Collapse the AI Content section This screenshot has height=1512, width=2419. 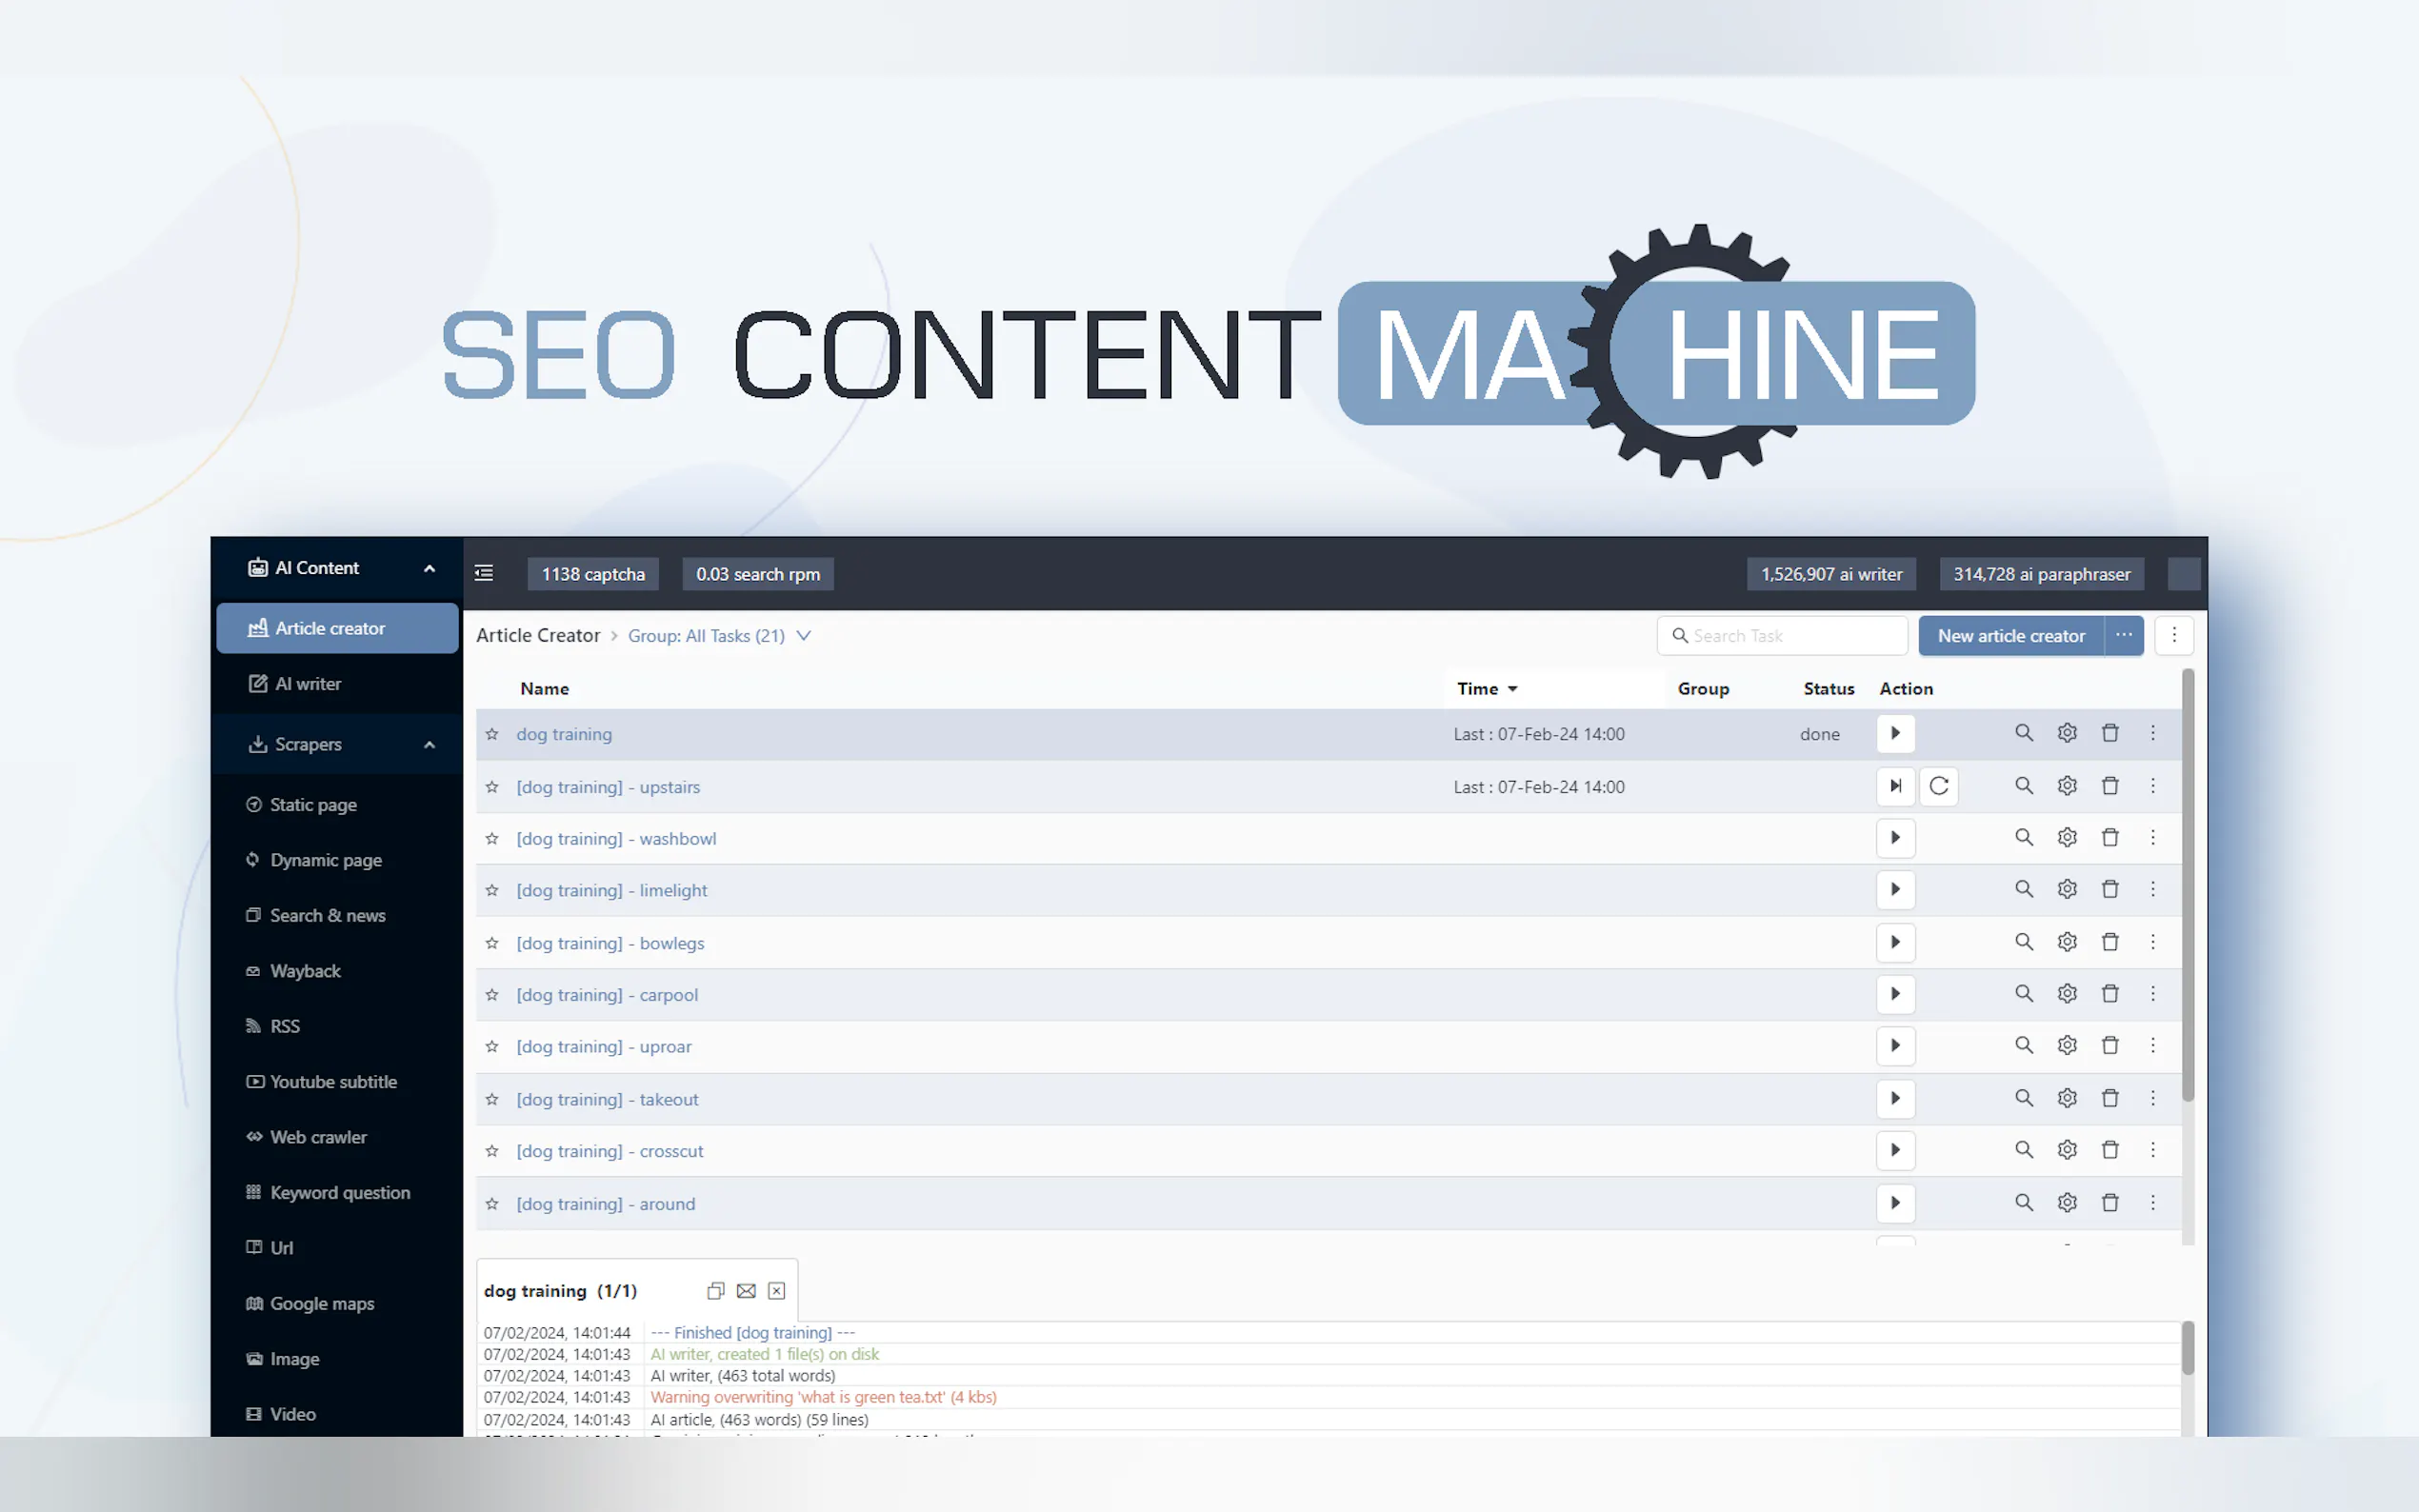(429, 567)
